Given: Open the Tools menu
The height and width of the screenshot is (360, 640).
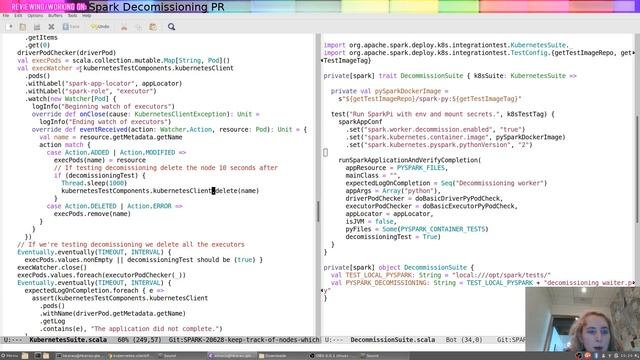Looking at the screenshot, I should pyautogui.click(x=72, y=16).
